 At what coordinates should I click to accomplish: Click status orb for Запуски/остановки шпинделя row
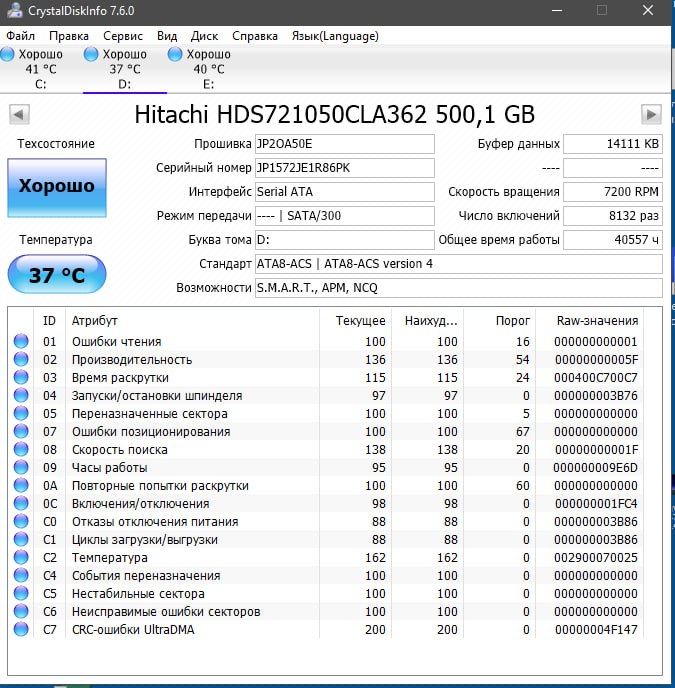click(21, 395)
